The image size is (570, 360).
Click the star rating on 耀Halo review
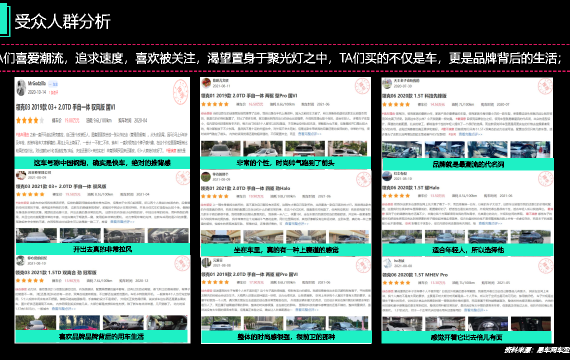pos(396,196)
